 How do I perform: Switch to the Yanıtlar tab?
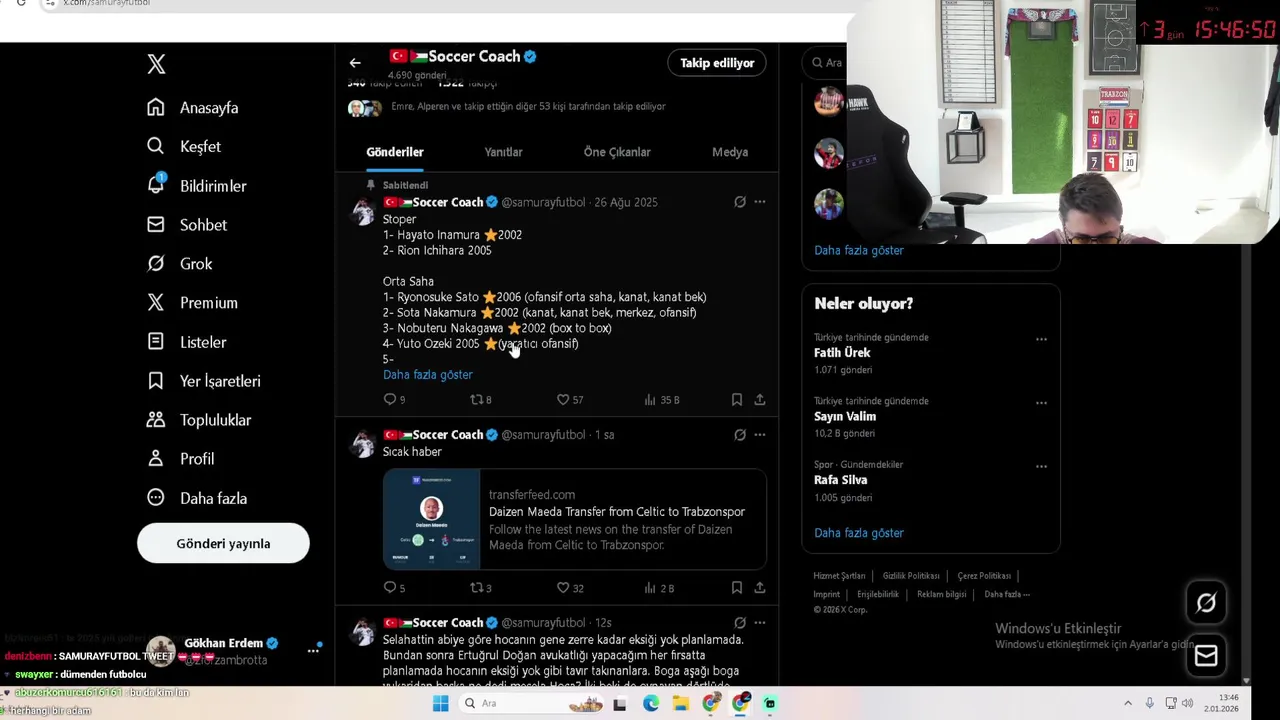tap(503, 152)
